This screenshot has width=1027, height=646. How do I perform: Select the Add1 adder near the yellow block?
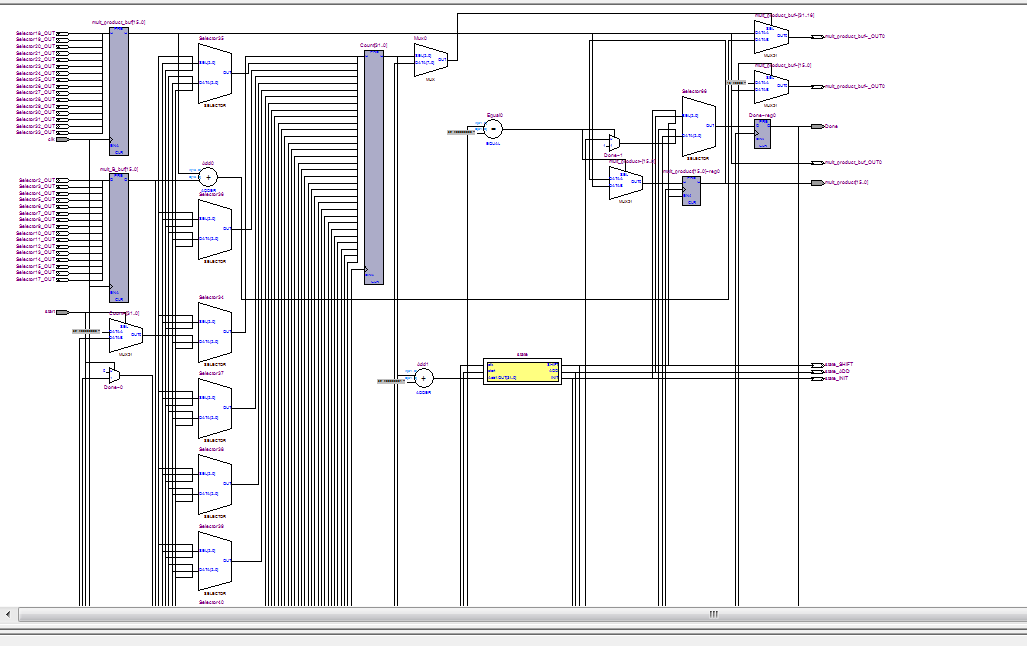[425, 378]
